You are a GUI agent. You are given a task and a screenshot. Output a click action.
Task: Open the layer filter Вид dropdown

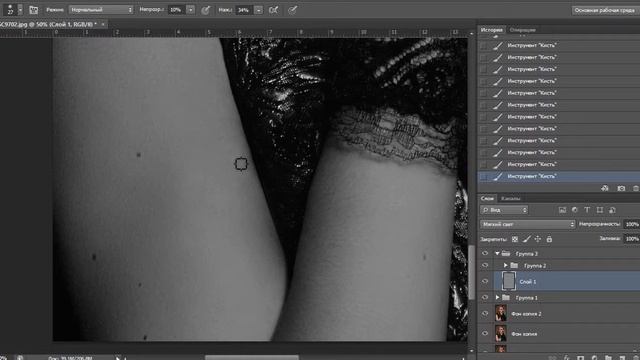point(504,210)
